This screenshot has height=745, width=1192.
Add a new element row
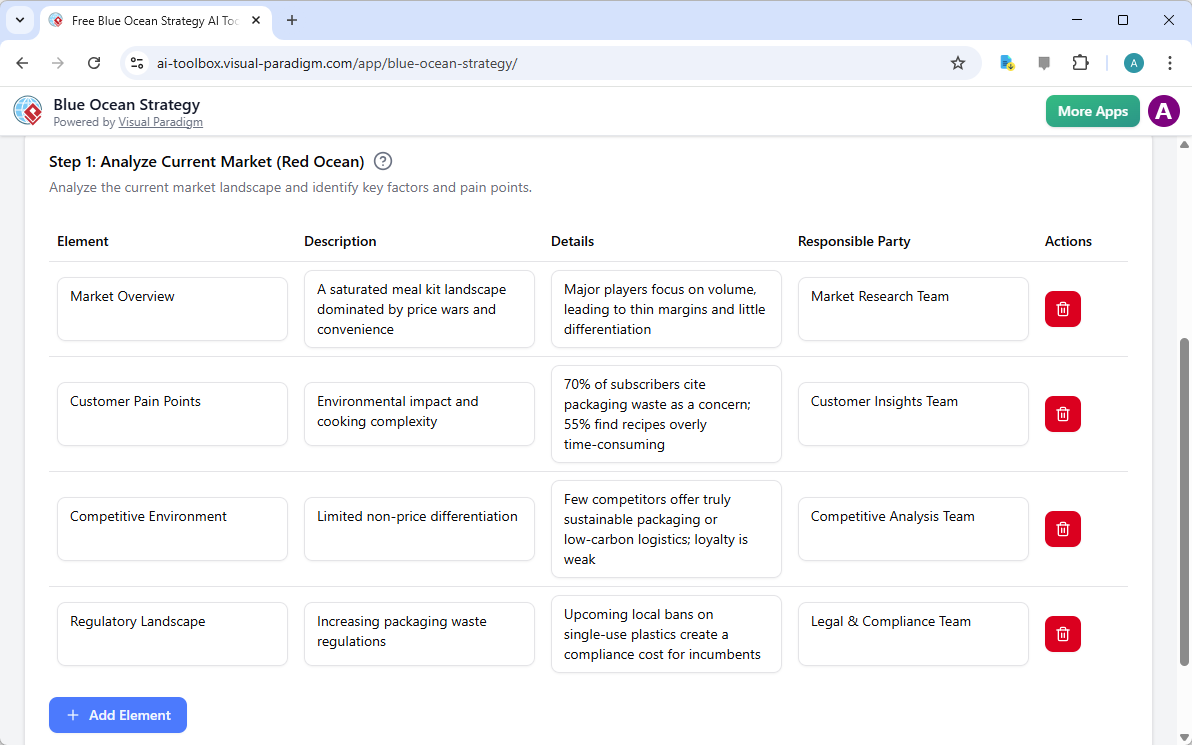tap(117, 715)
